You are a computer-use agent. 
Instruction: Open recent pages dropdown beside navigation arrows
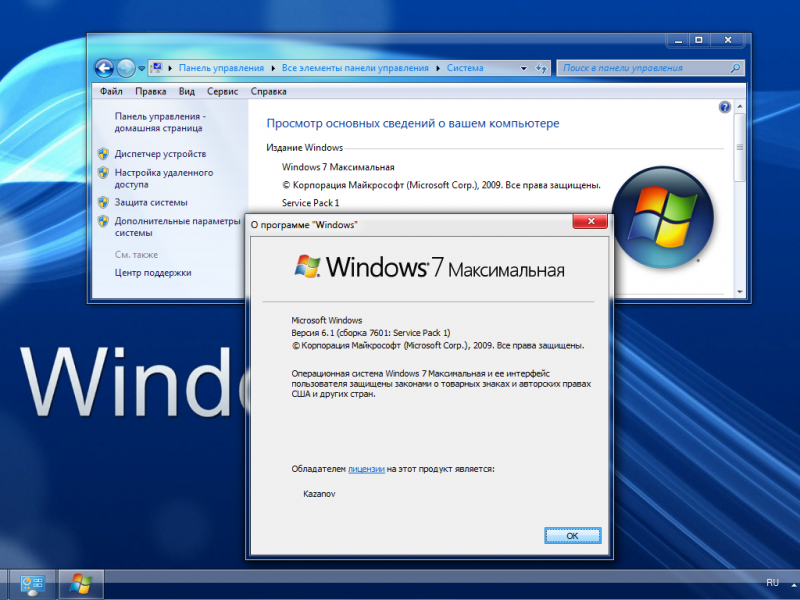click(141, 68)
